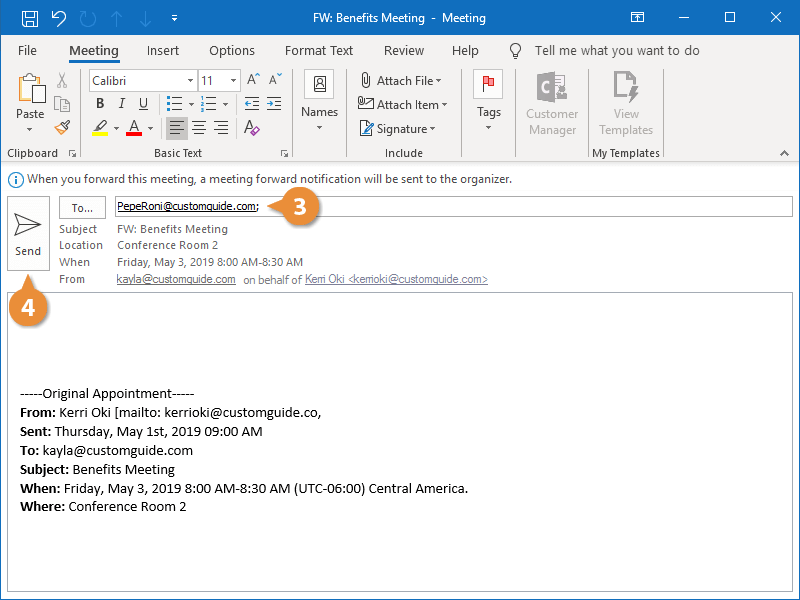Enable center text alignment
The height and width of the screenshot is (600, 800).
[199, 128]
